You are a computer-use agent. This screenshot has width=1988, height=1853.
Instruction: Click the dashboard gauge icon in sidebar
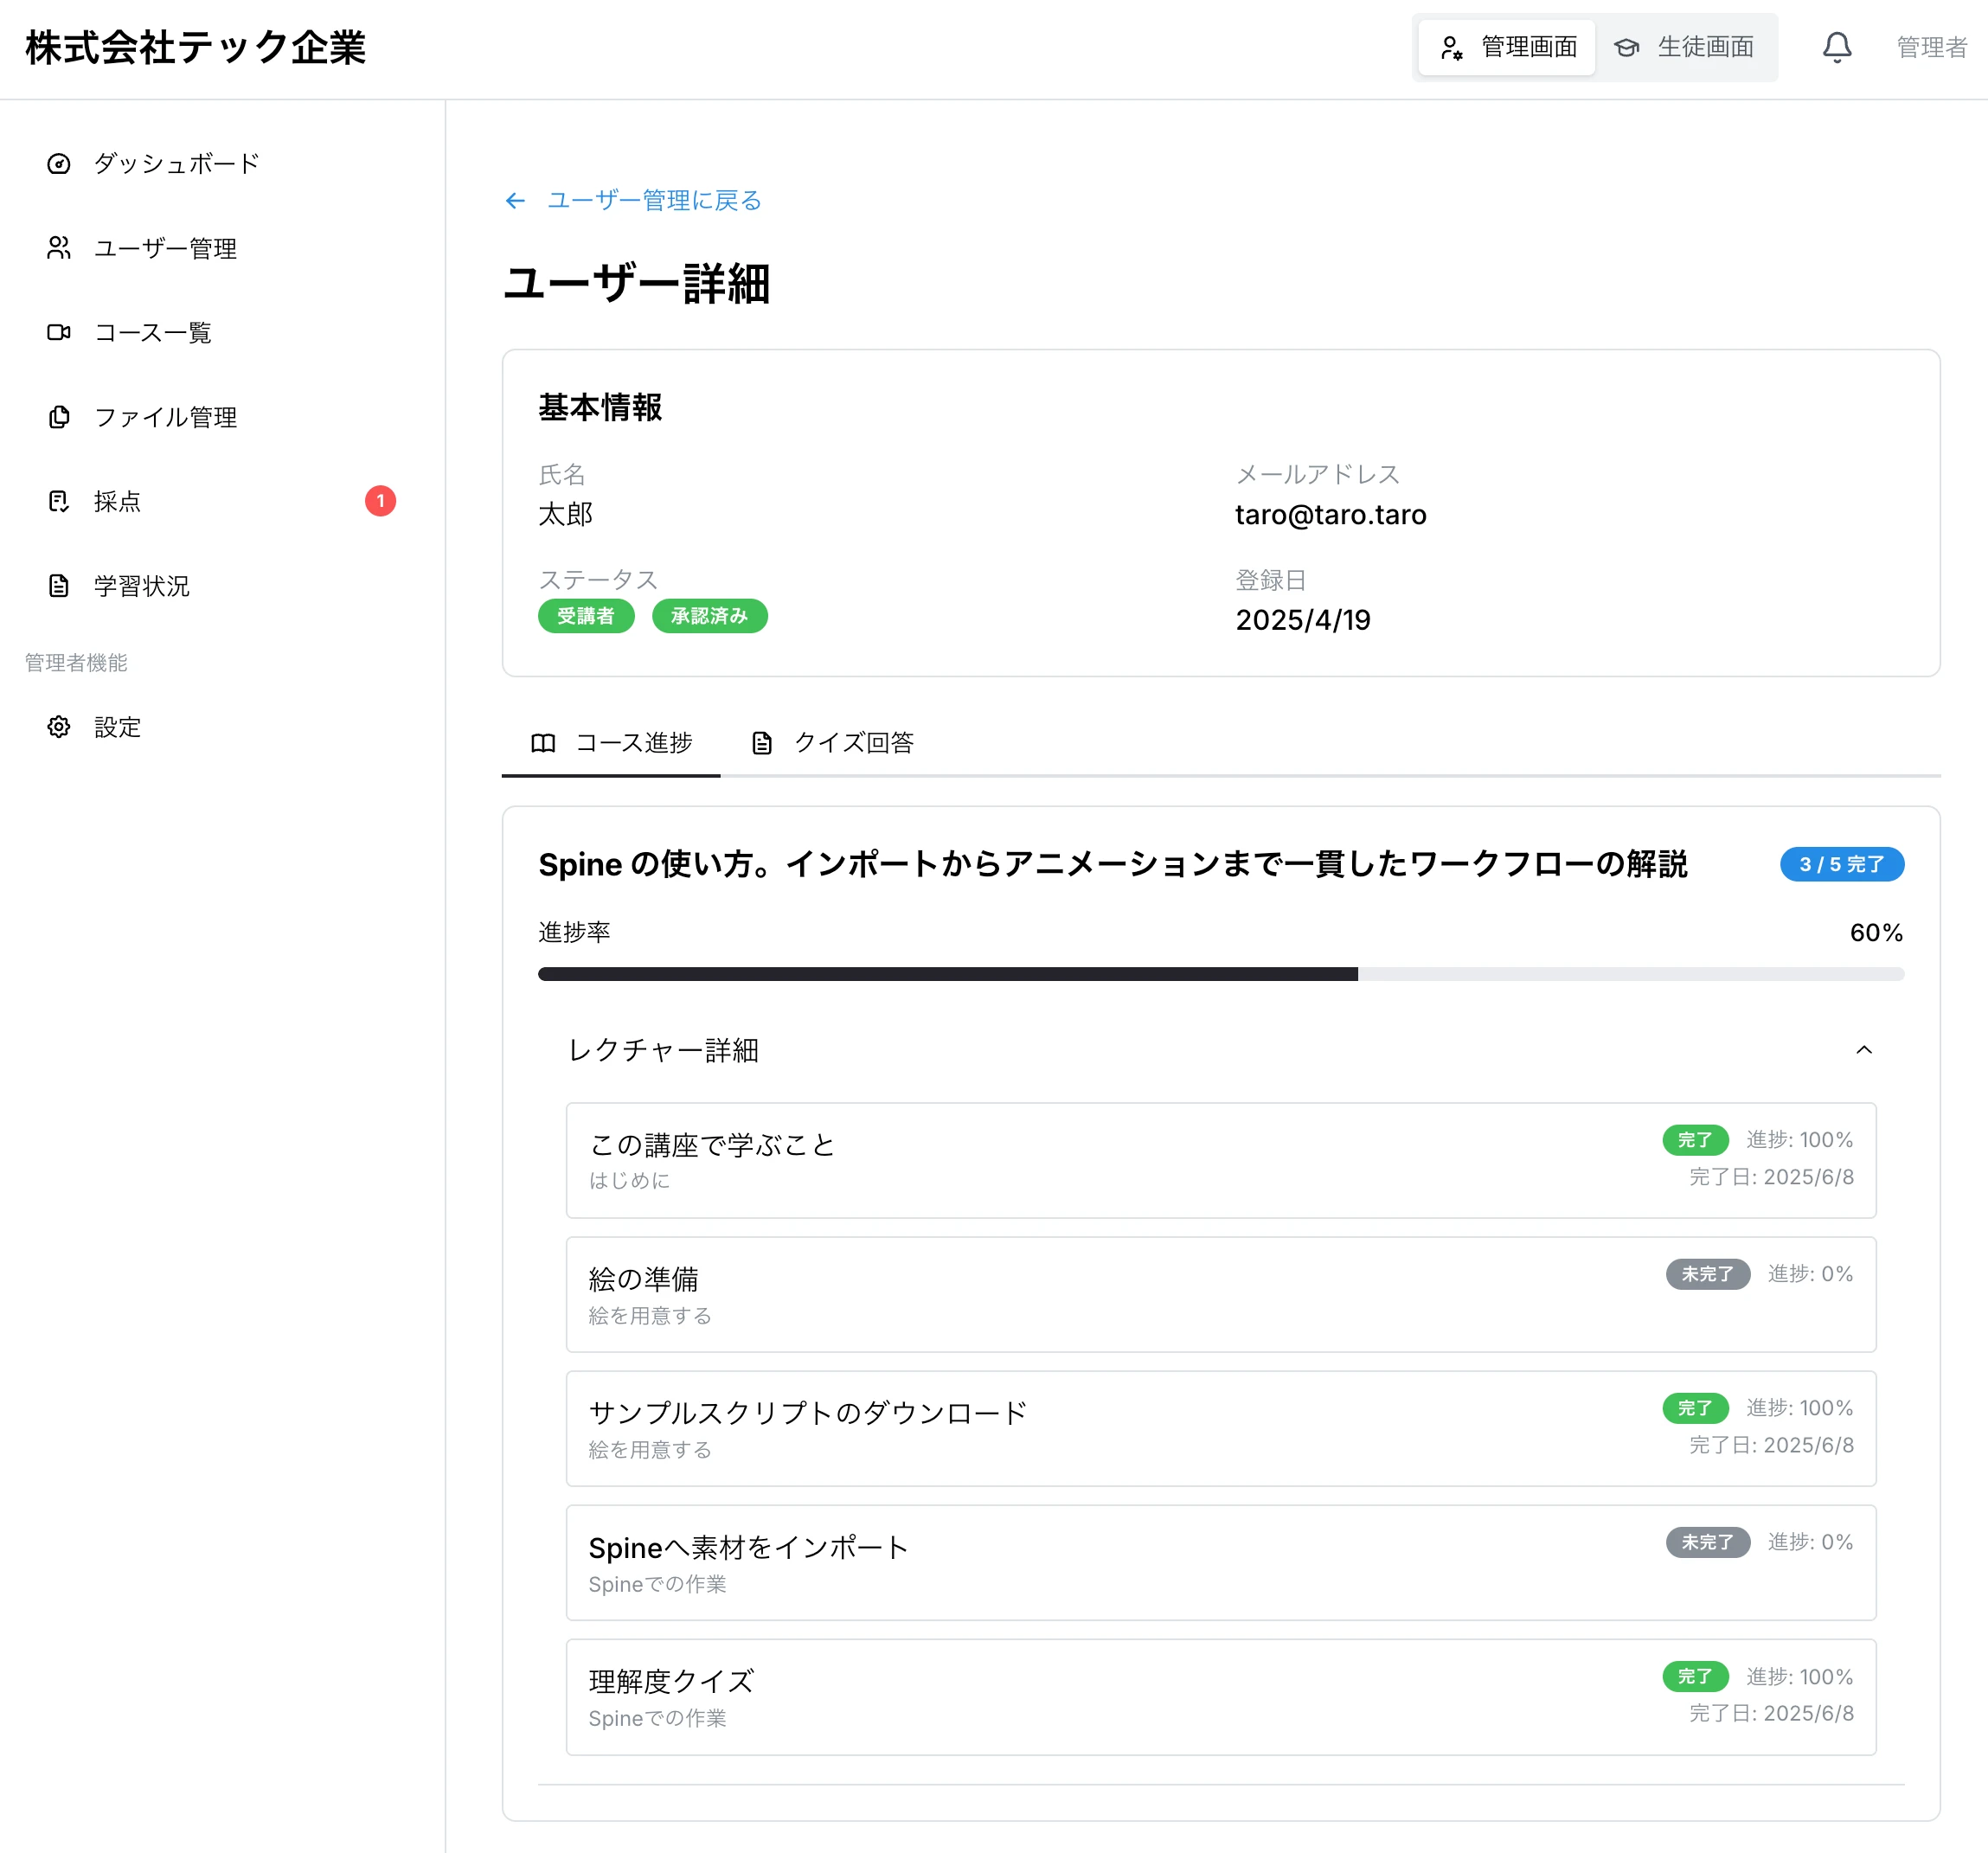click(59, 164)
